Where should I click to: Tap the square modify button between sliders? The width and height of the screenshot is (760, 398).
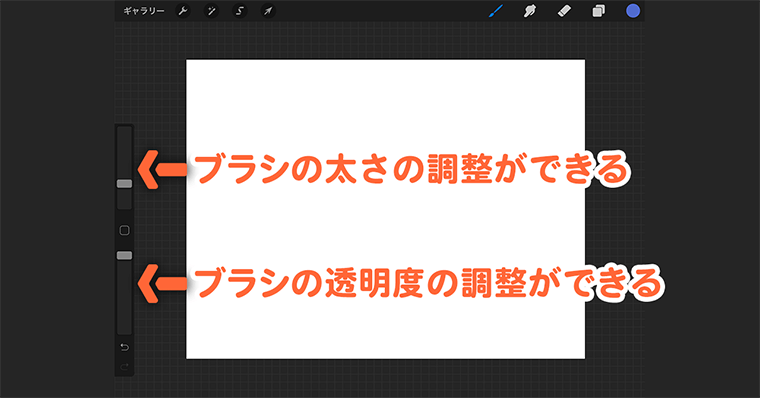[x=125, y=230]
